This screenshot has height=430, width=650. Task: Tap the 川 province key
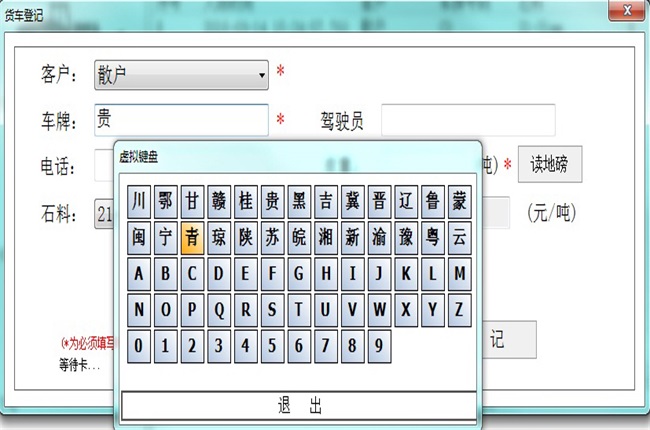[x=139, y=201]
